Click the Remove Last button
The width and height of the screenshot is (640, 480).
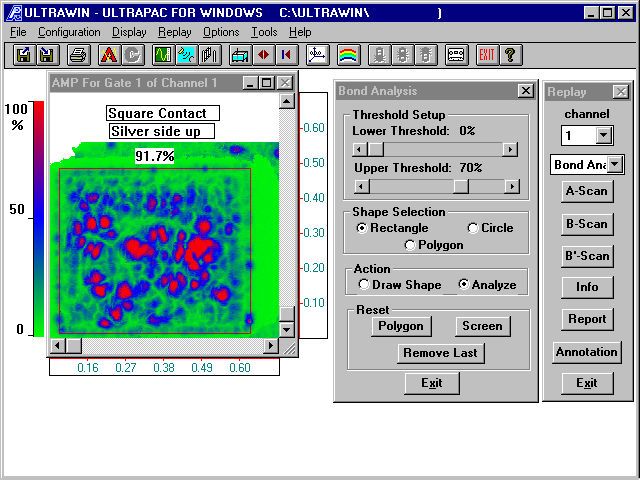click(x=440, y=353)
